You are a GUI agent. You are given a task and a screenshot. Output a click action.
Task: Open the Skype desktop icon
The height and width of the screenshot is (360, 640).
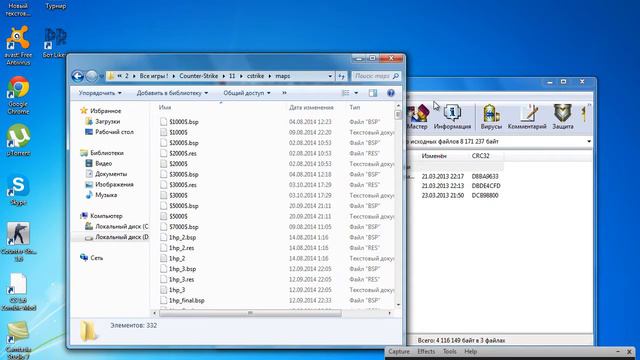18,190
